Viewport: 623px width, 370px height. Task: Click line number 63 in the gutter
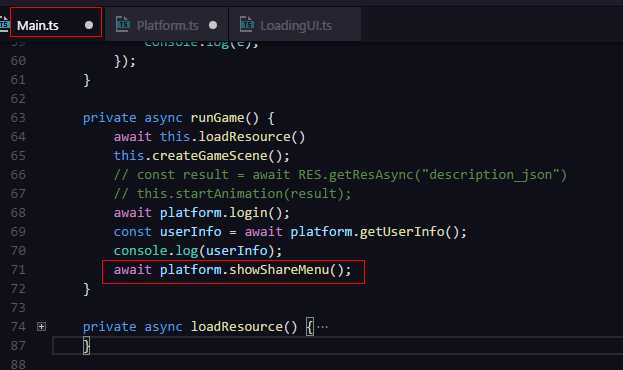click(18, 118)
